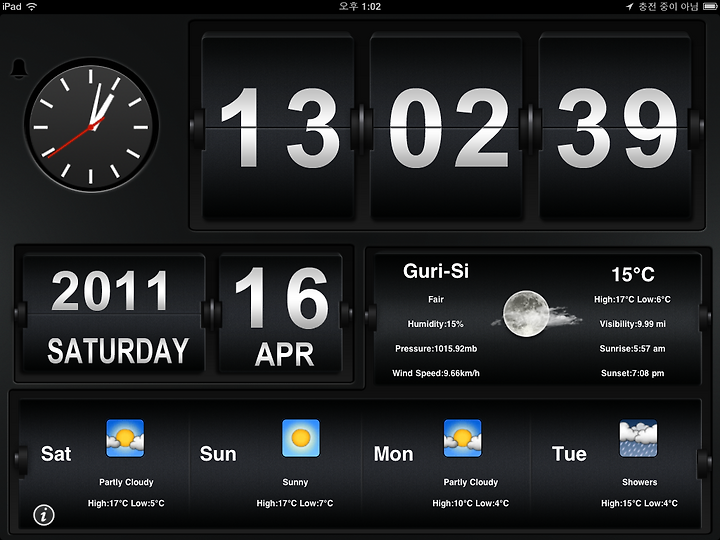Tap 'High:17°C Low:7°C' Sunday forecast
The width and height of the screenshot is (720, 540).
click(x=295, y=503)
